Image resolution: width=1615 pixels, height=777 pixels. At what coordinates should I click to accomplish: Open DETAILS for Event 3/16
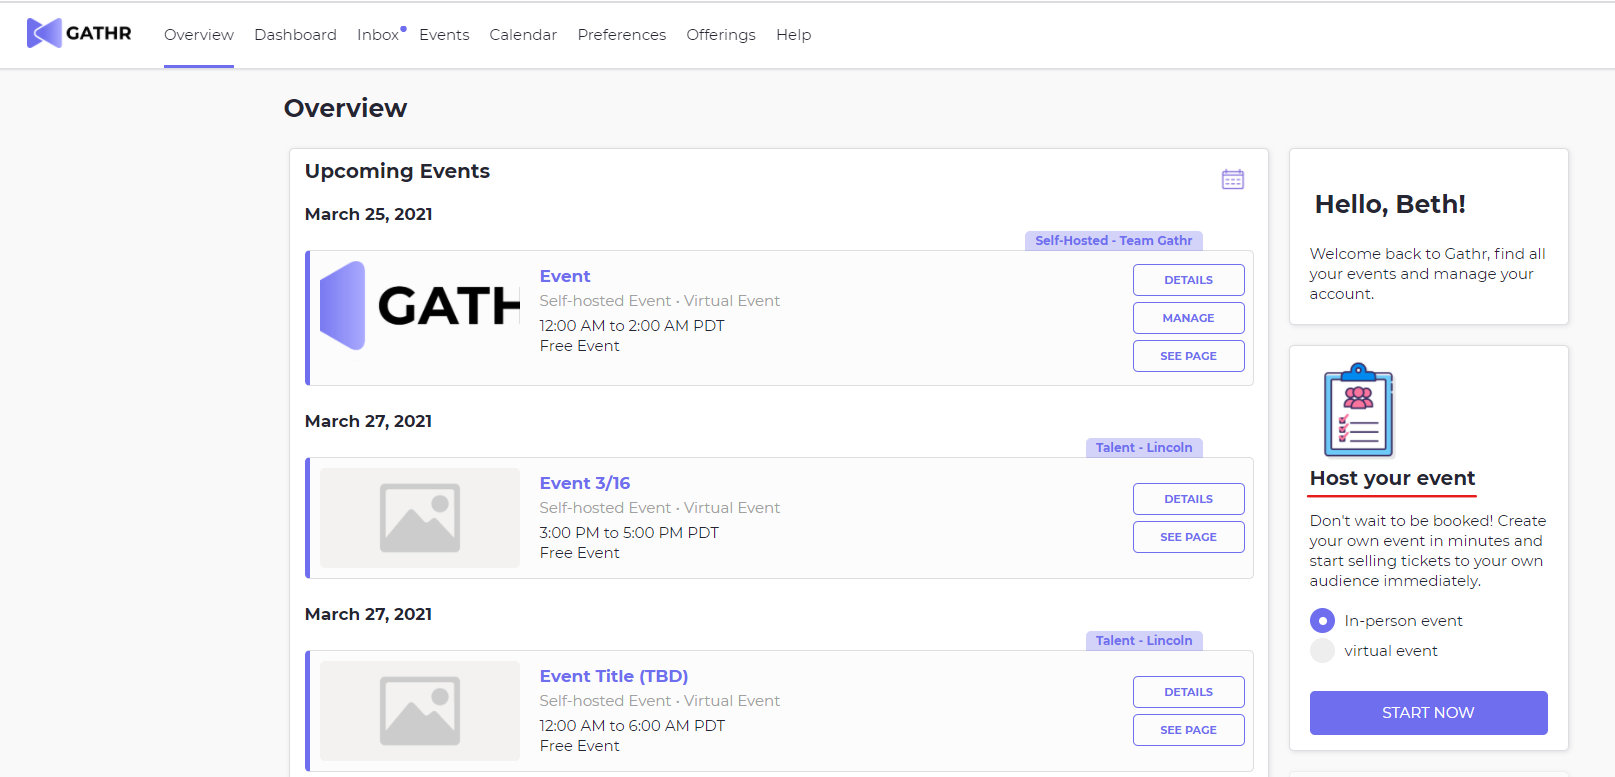(1188, 499)
